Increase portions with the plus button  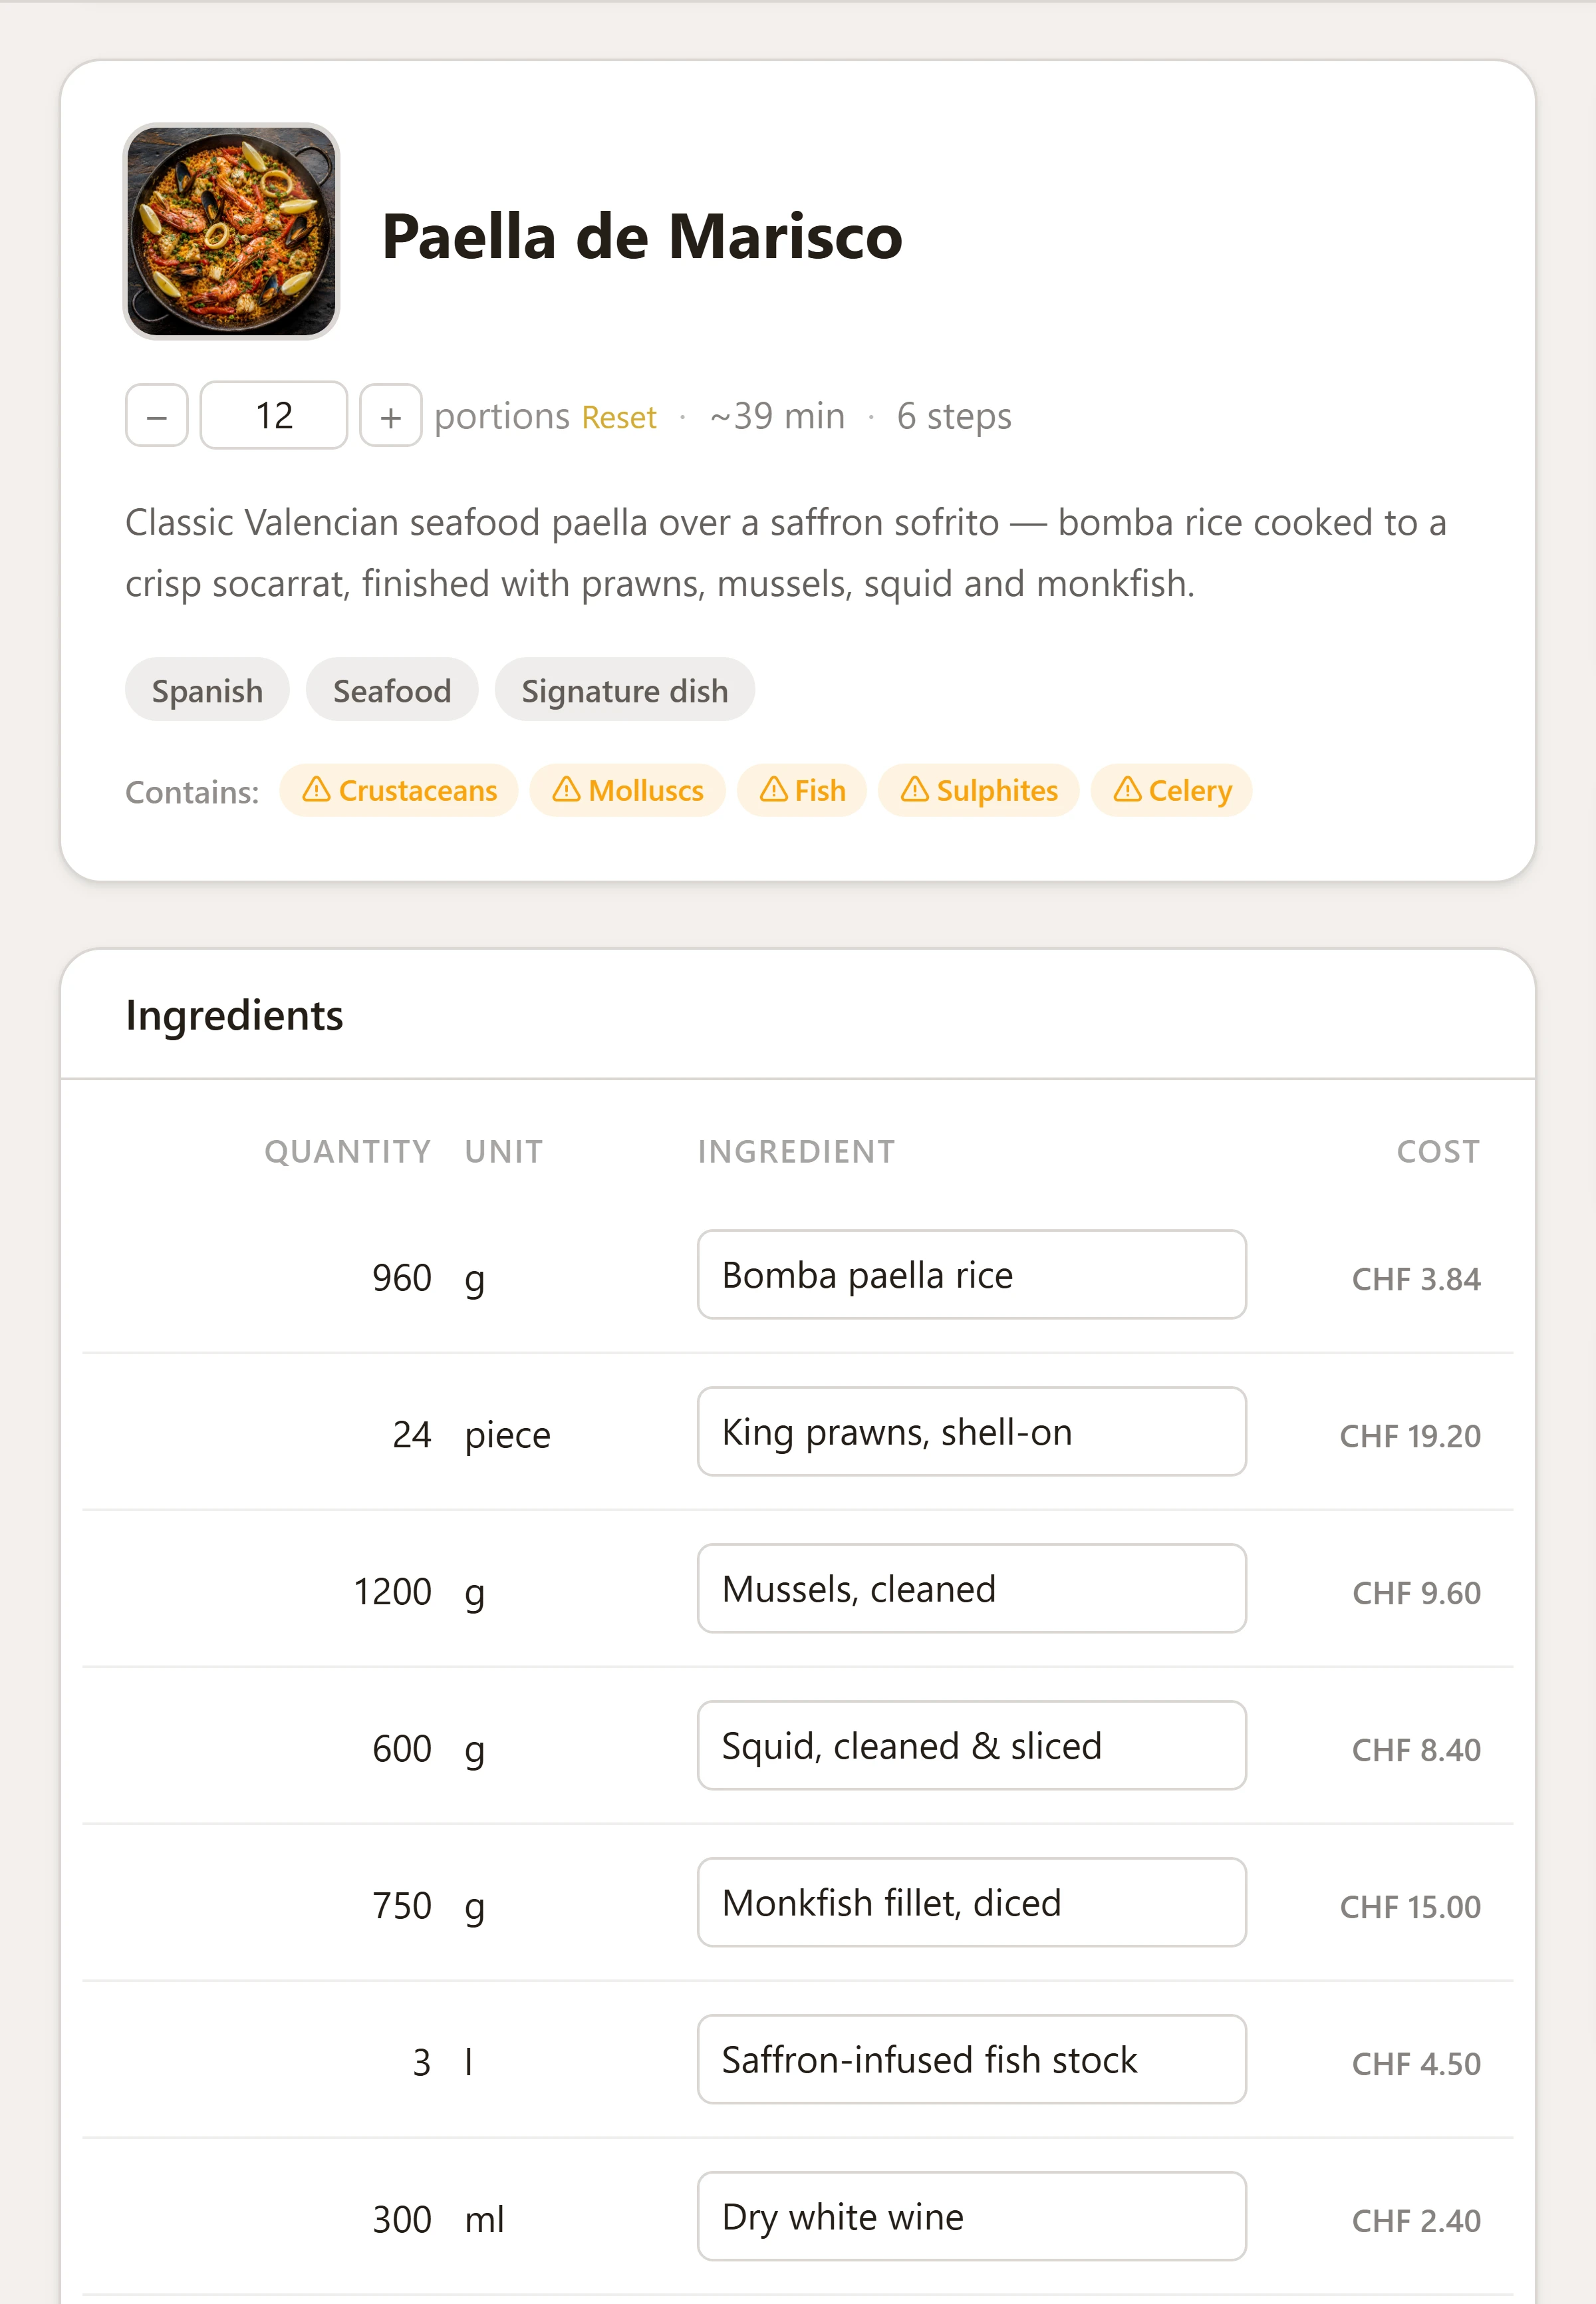(x=391, y=415)
